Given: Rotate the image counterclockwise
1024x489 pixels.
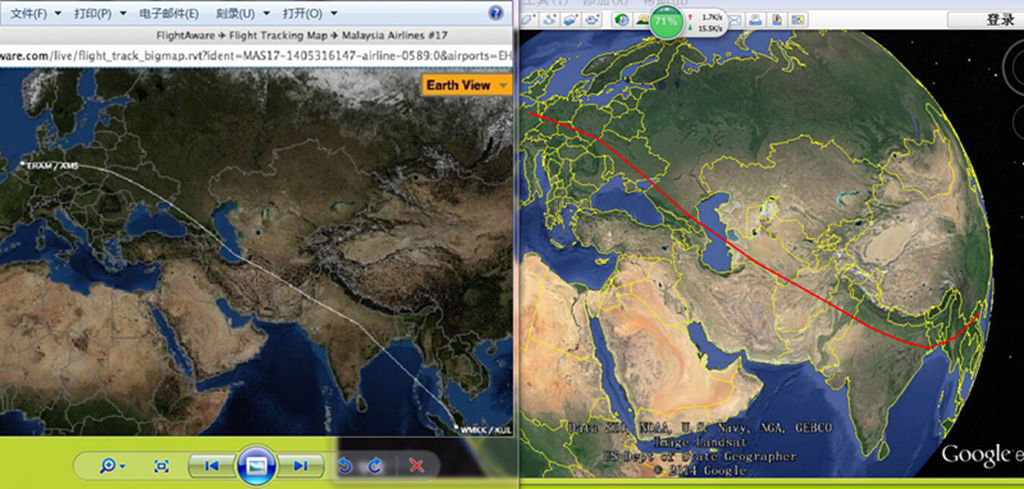Looking at the screenshot, I should coord(345,465).
